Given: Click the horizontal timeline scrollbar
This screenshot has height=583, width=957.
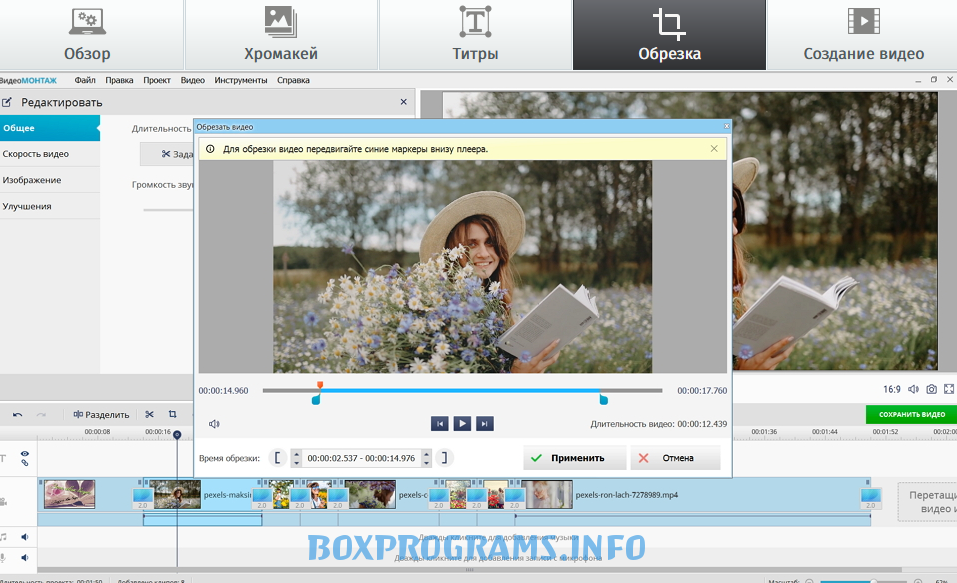Looking at the screenshot, I should [x=469, y=570].
